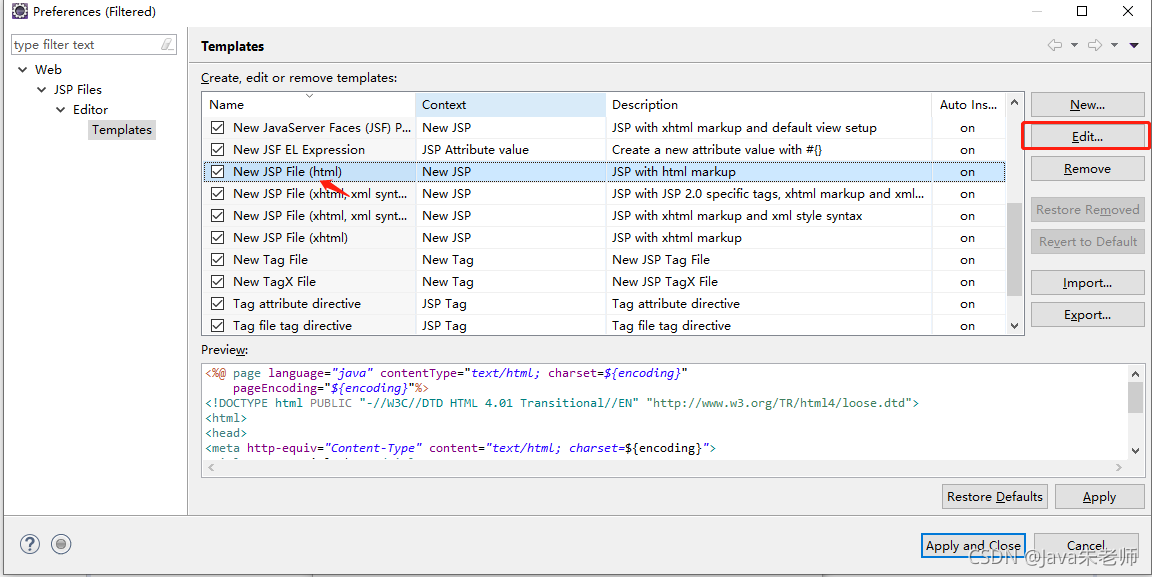
Task: Click the Import... button
Action: click(1087, 283)
